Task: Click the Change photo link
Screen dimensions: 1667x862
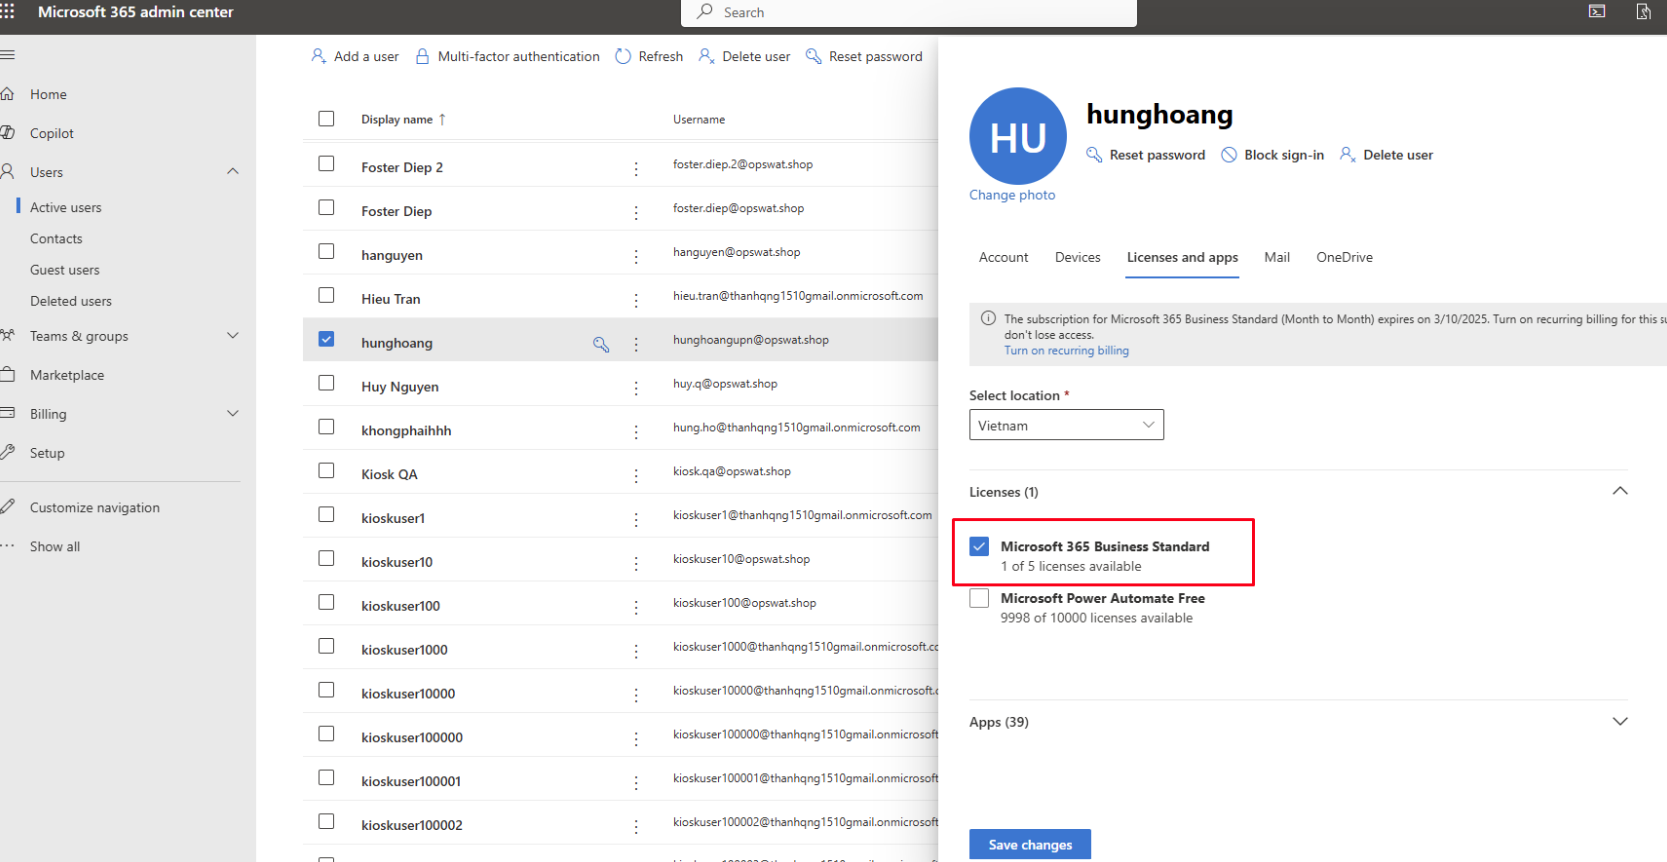Action: coord(1012,195)
